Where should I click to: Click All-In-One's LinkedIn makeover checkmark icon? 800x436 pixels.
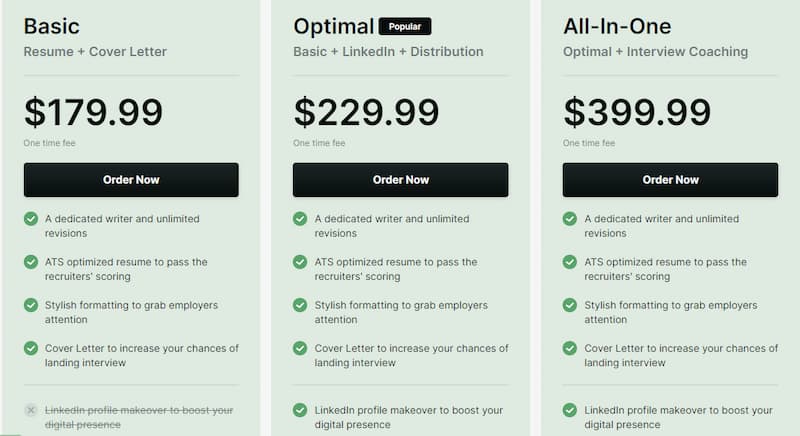[570, 410]
